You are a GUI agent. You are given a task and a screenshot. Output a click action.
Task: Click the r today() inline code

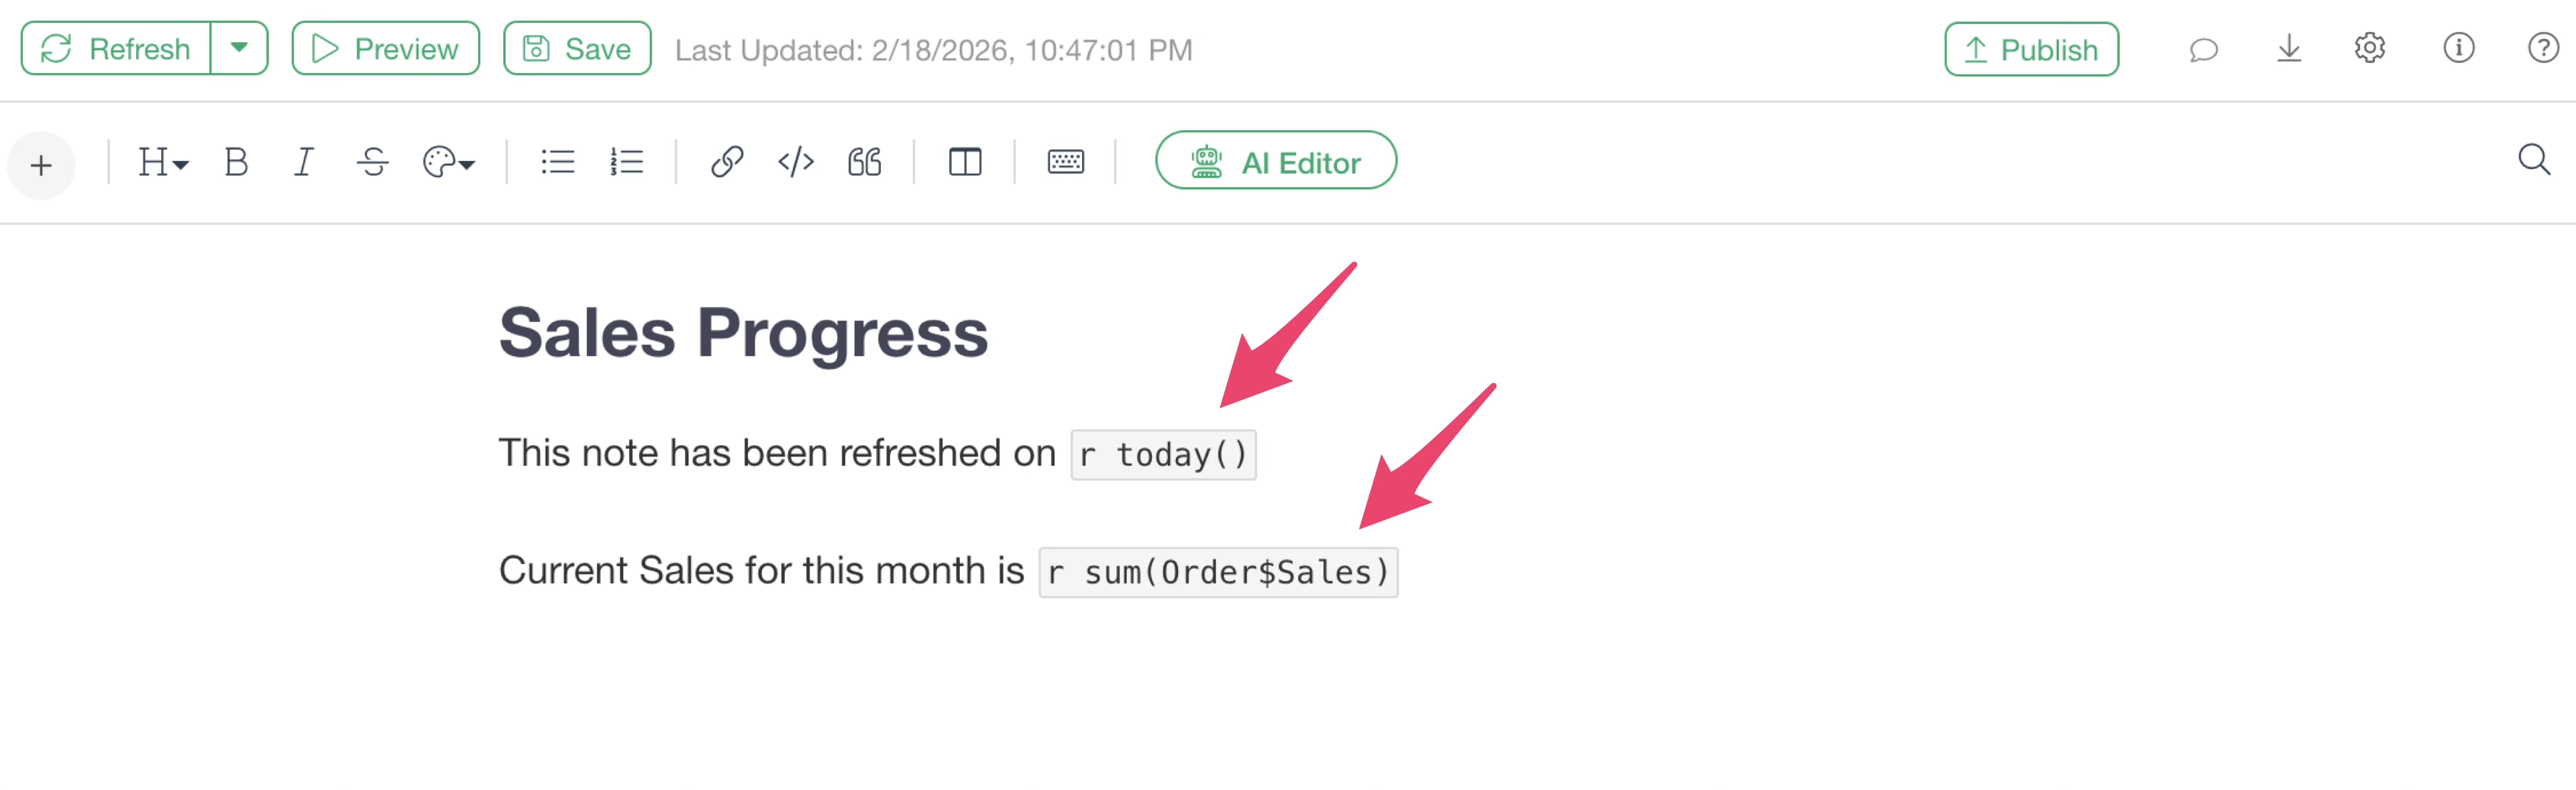pyautogui.click(x=1163, y=455)
